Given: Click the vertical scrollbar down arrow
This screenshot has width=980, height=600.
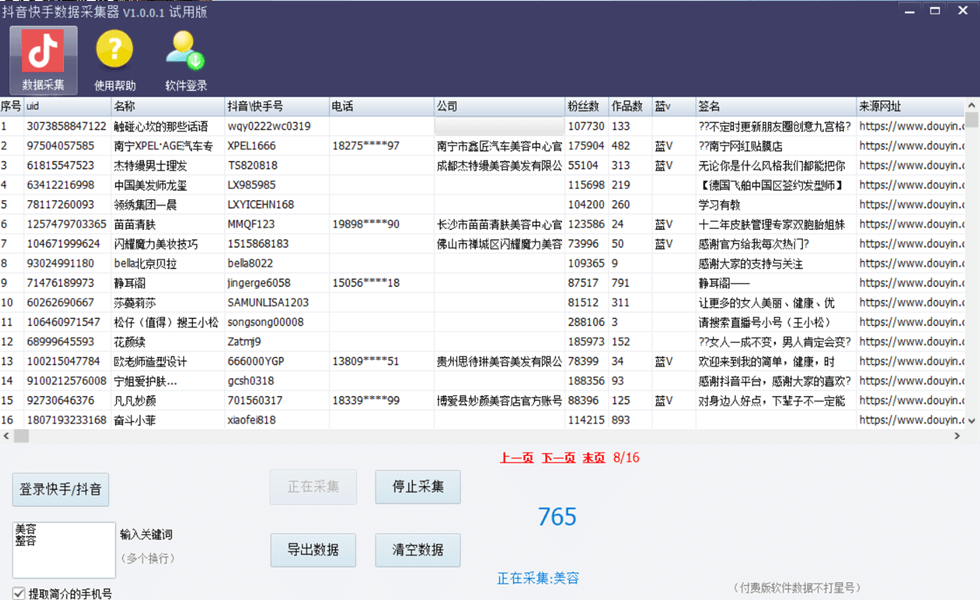Looking at the screenshot, I should pos(972,421).
